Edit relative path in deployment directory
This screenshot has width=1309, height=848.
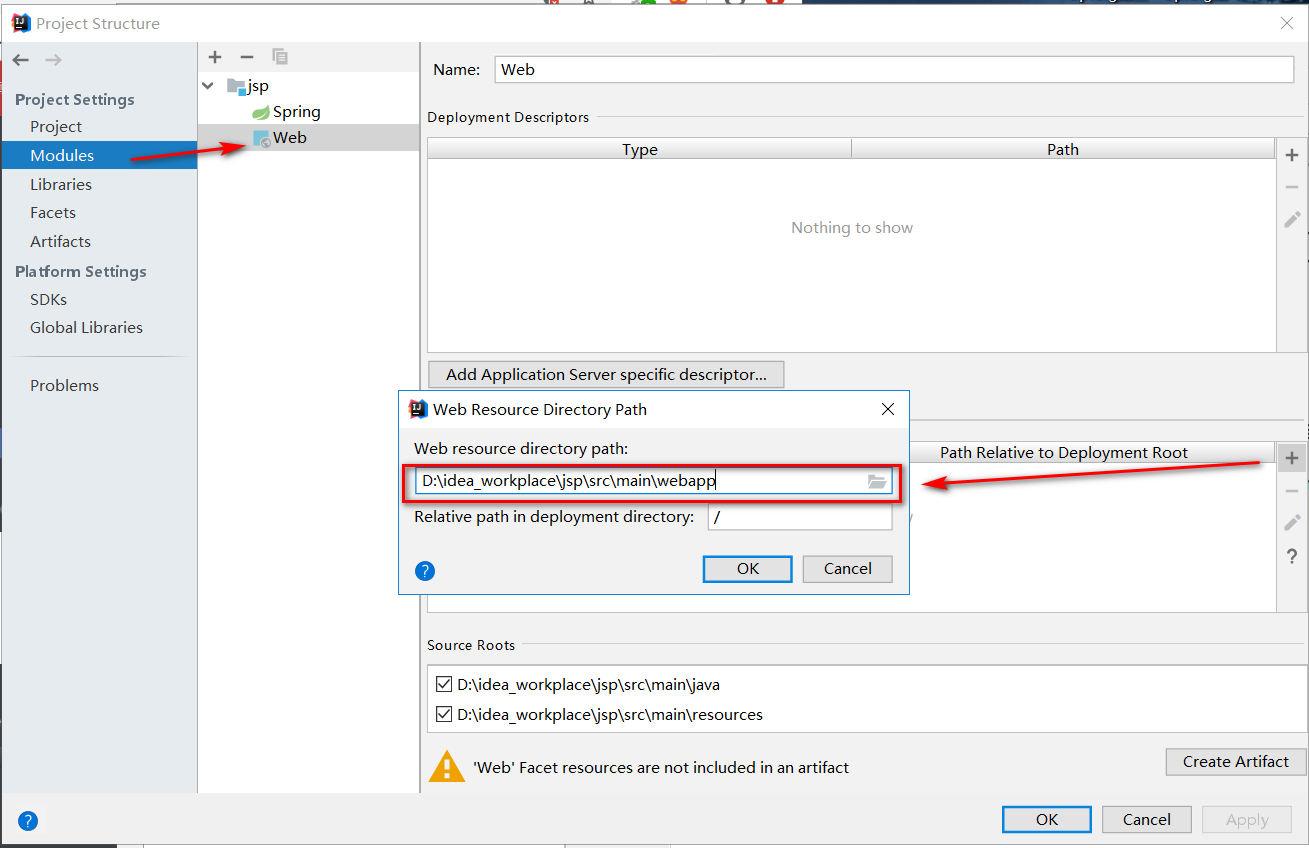(800, 517)
